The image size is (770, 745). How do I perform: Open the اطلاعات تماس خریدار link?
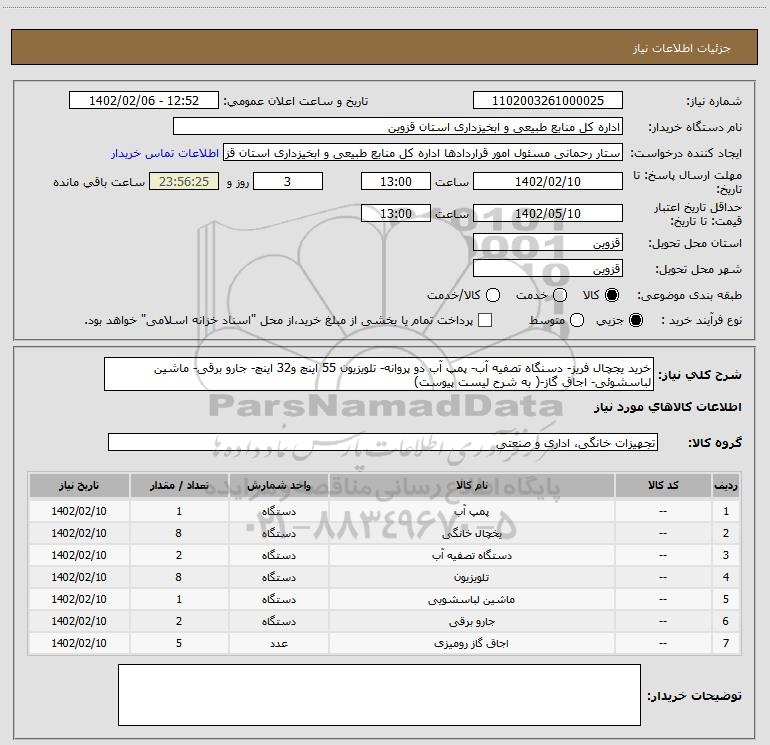point(165,153)
